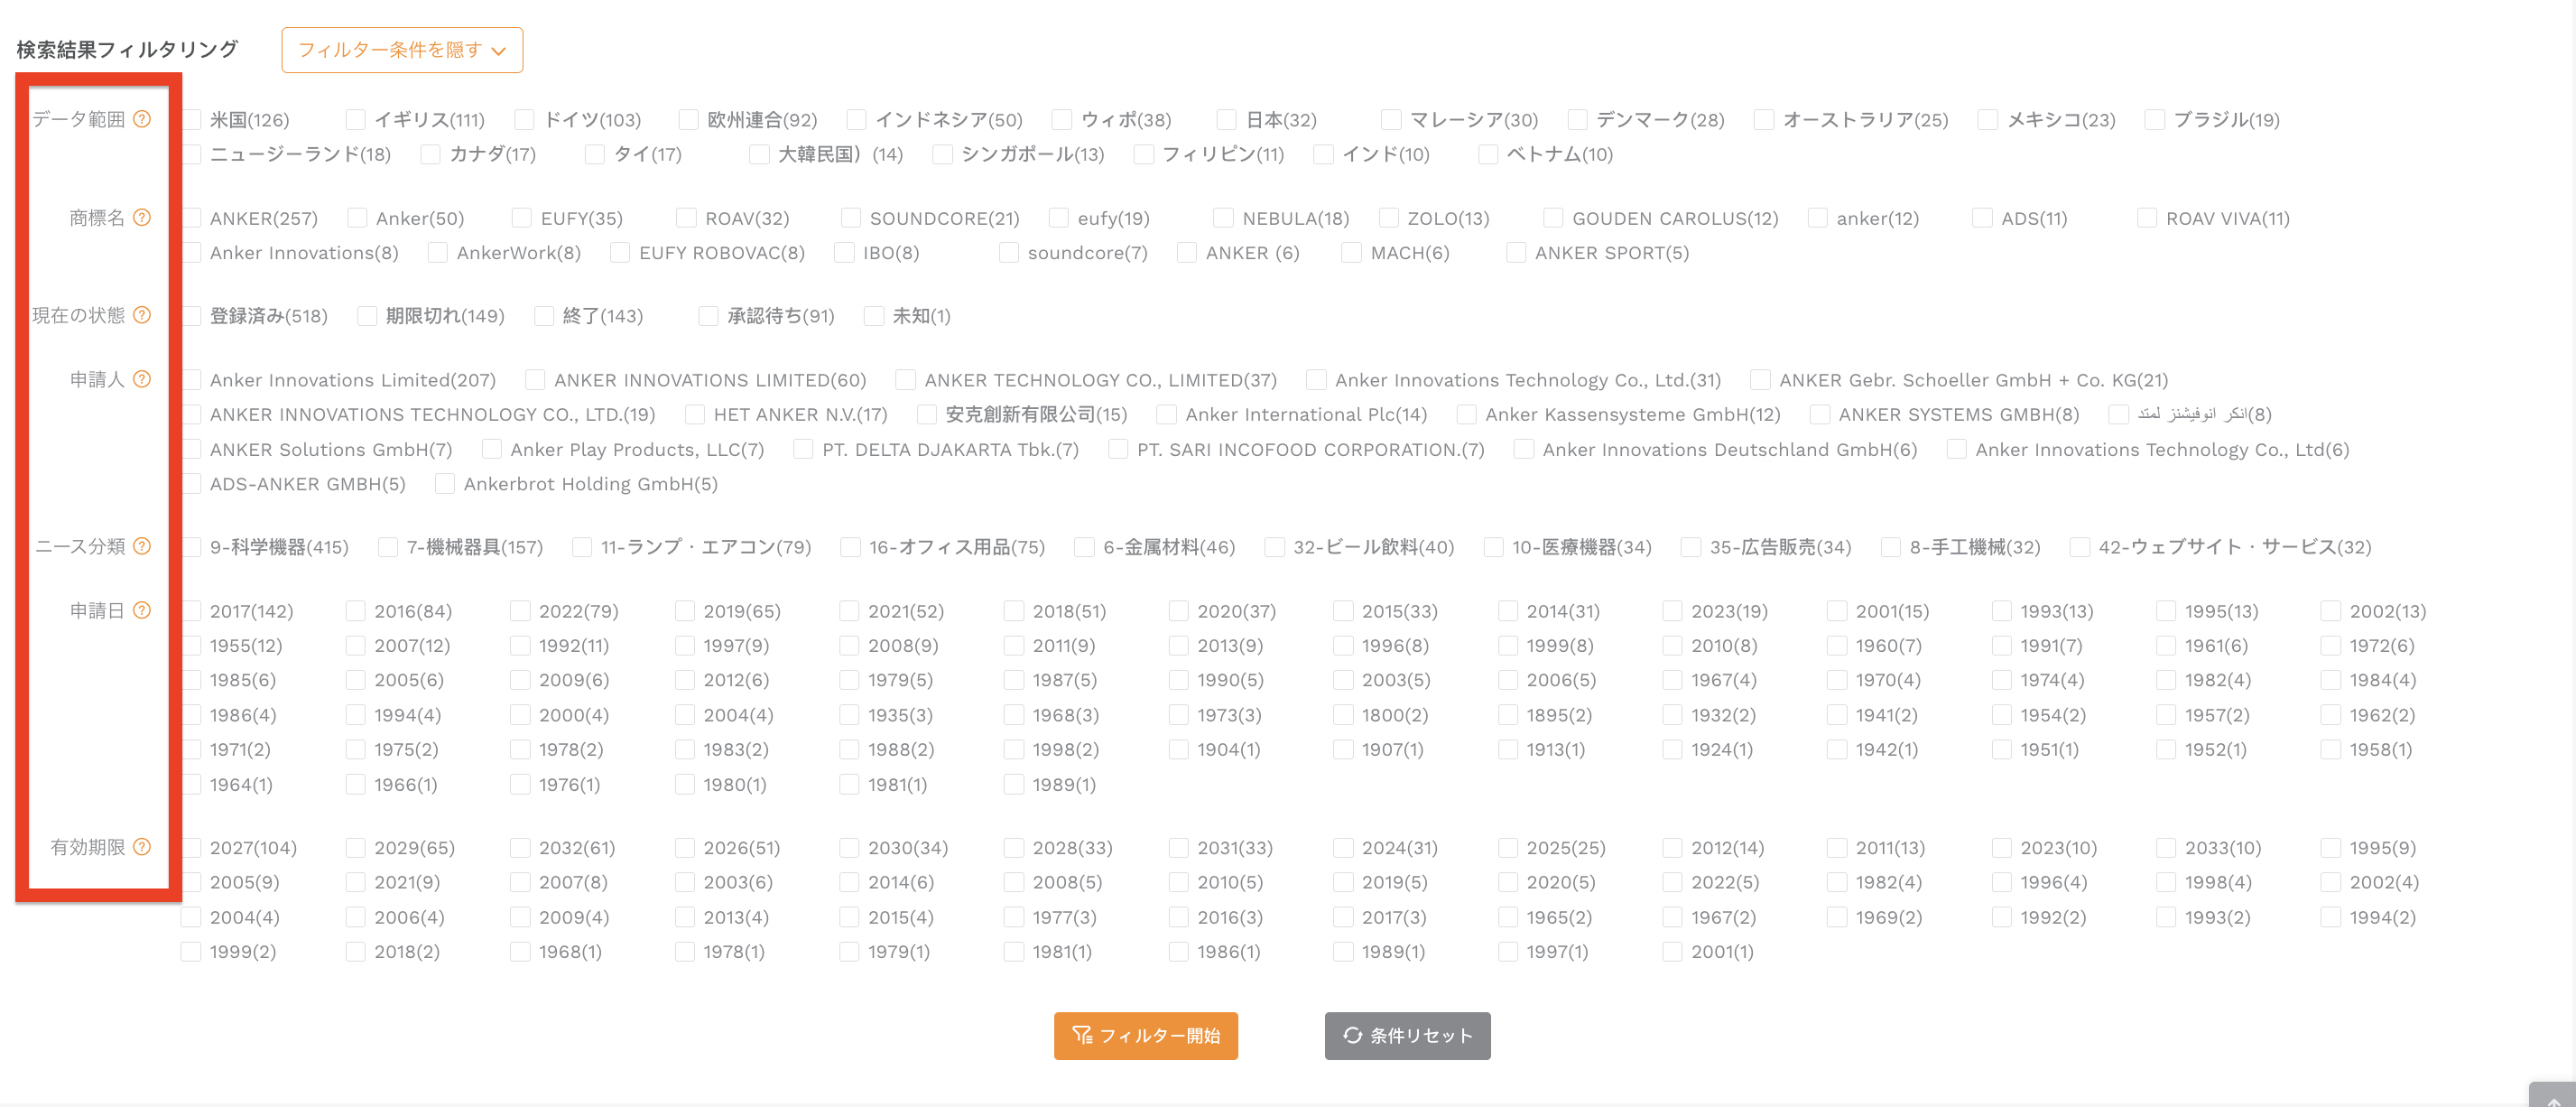Click help icon next to データ範囲
2576x1107 pixels.
[142, 119]
